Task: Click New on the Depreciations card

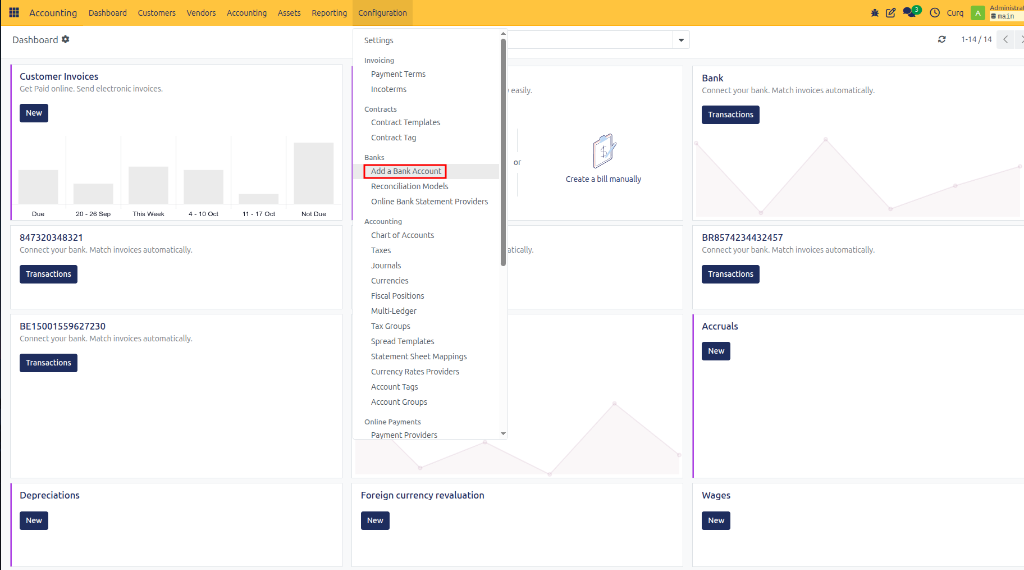Action: [x=34, y=520]
